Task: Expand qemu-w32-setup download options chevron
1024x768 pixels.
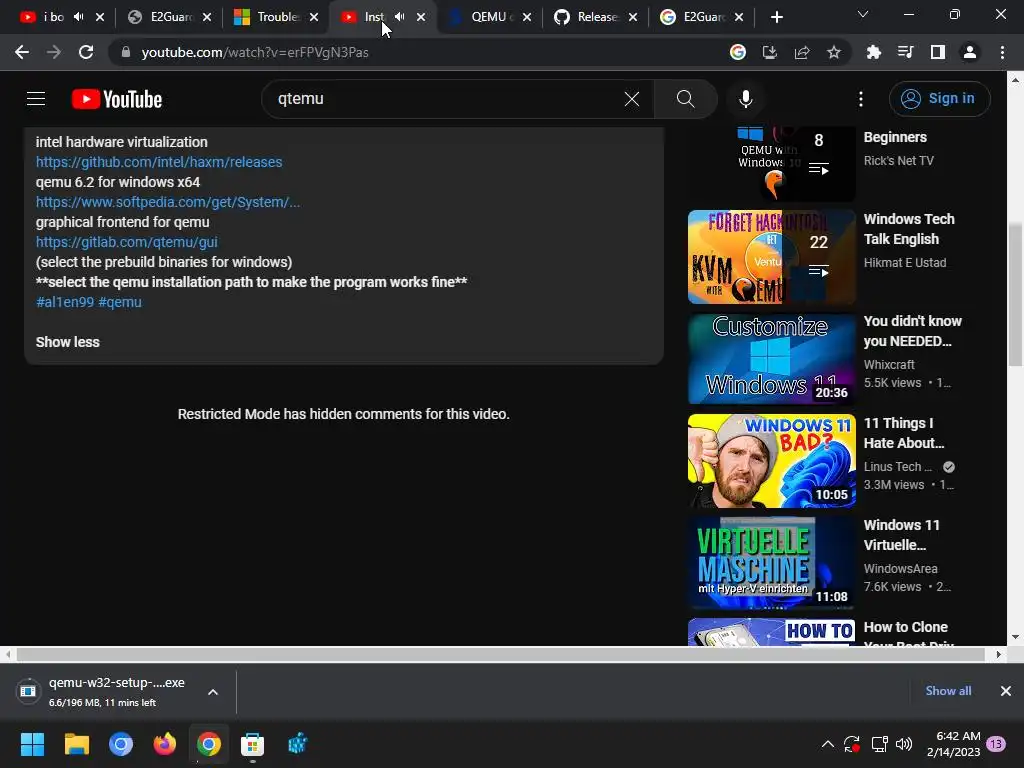Action: pyautogui.click(x=213, y=692)
